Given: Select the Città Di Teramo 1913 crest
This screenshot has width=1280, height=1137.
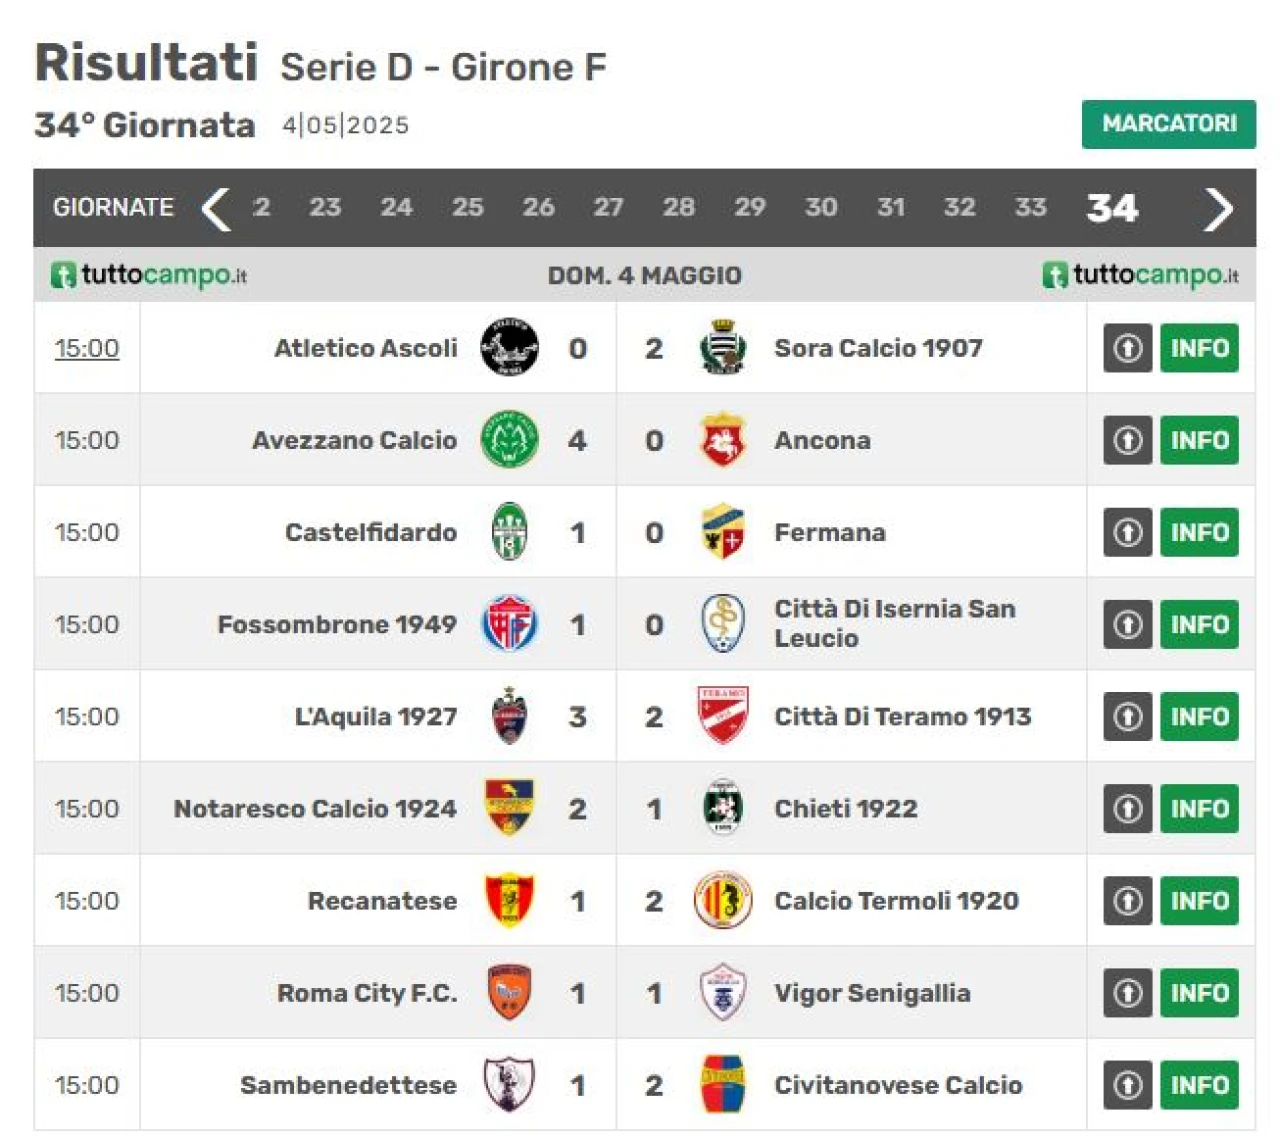Looking at the screenshot, I should tap(723, 716).
